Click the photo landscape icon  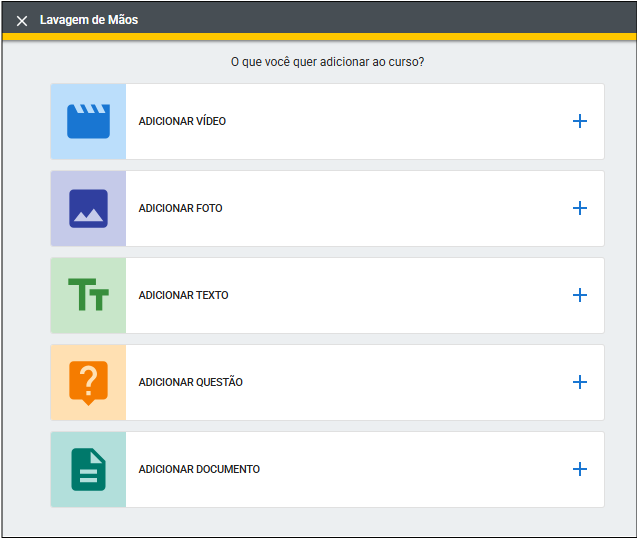(88, 208)
